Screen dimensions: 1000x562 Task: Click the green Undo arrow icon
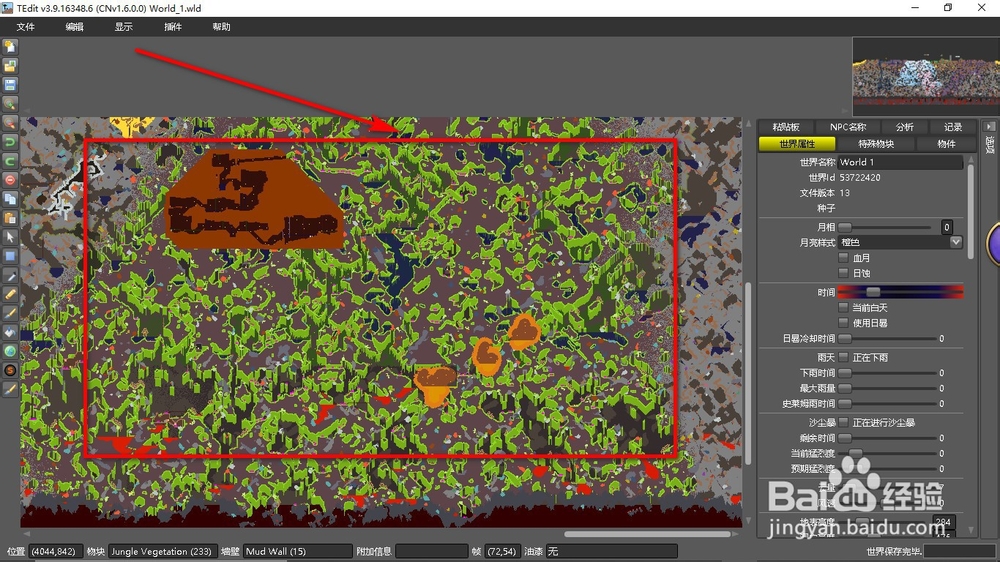pyautogui.click(x=10, y=142)
